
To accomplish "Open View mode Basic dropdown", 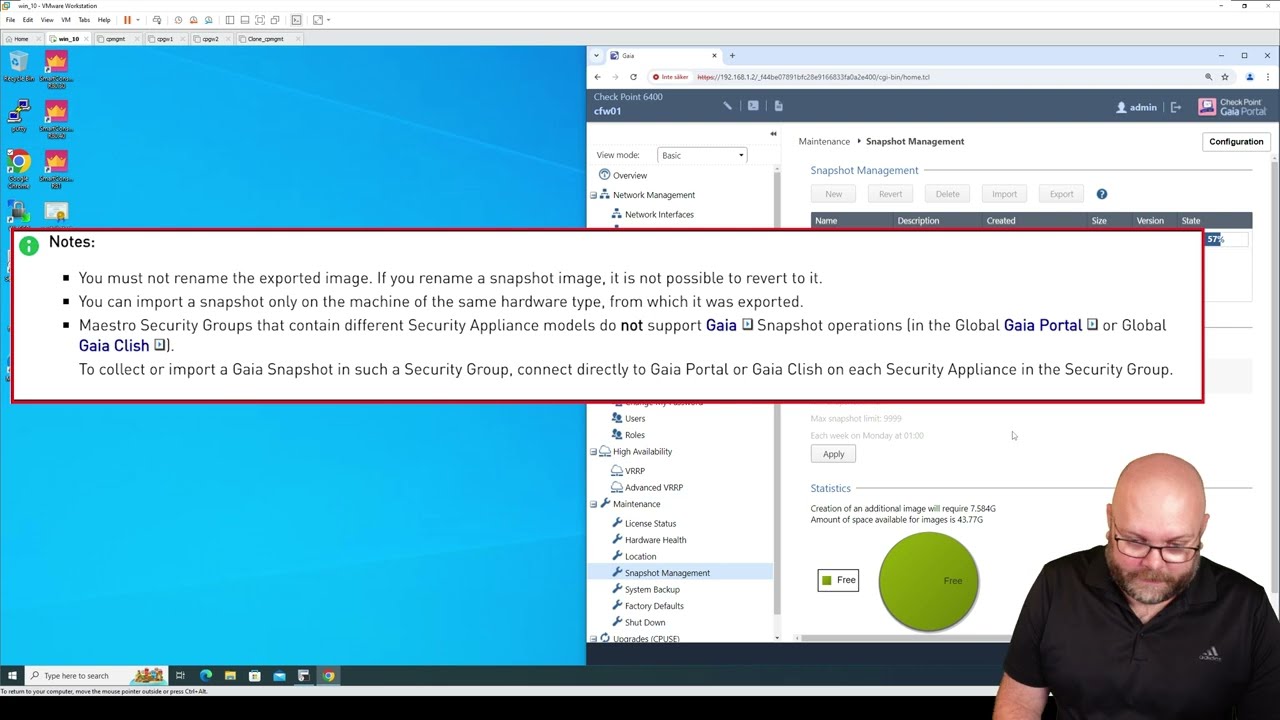I will click(702, 155).
